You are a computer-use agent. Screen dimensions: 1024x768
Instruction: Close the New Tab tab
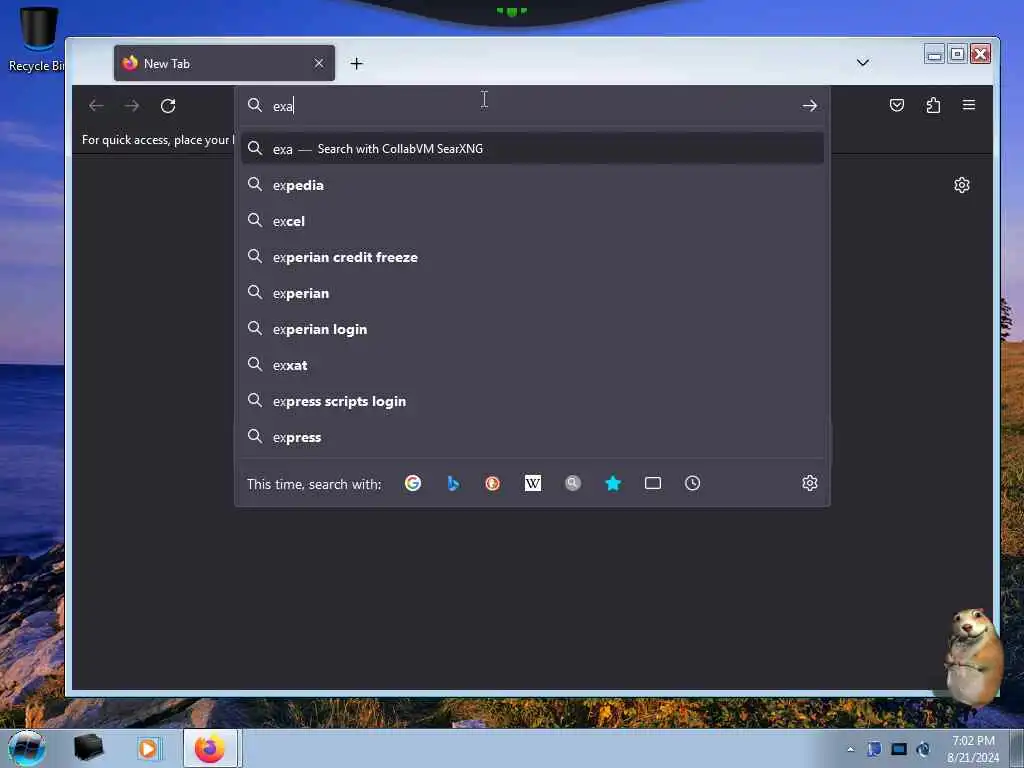pos(319,63)
